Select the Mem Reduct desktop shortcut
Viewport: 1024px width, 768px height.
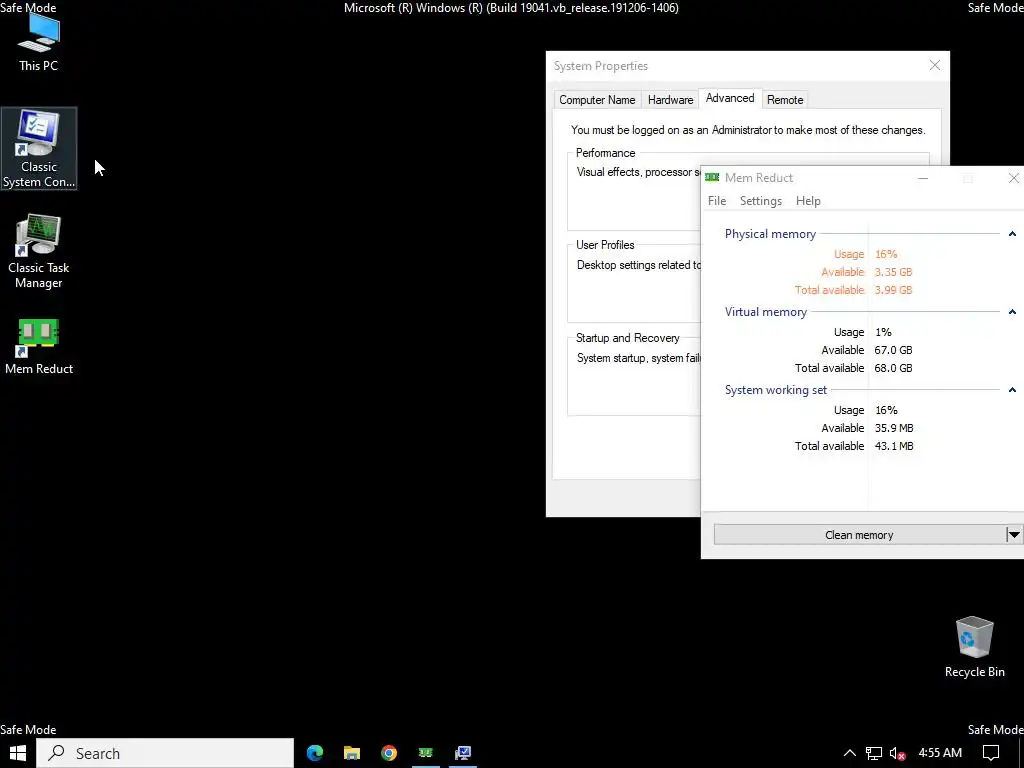(x=39, y=346)
